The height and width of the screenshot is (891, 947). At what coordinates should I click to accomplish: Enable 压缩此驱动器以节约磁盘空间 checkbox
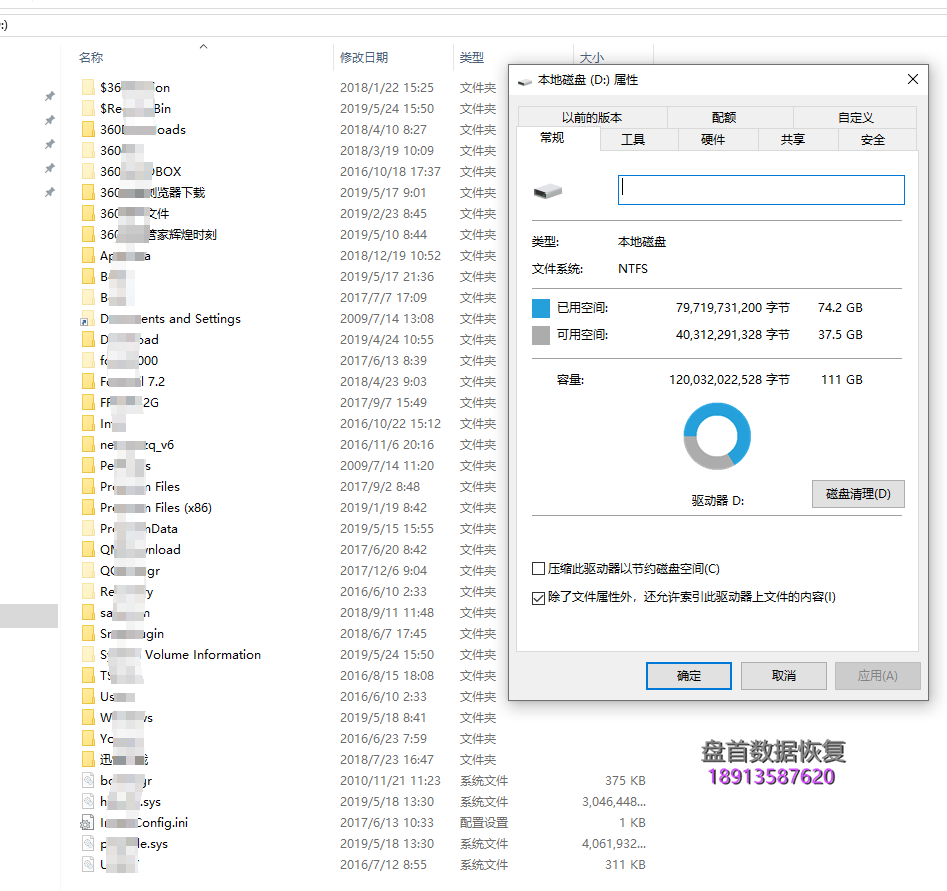click(538, 566)
